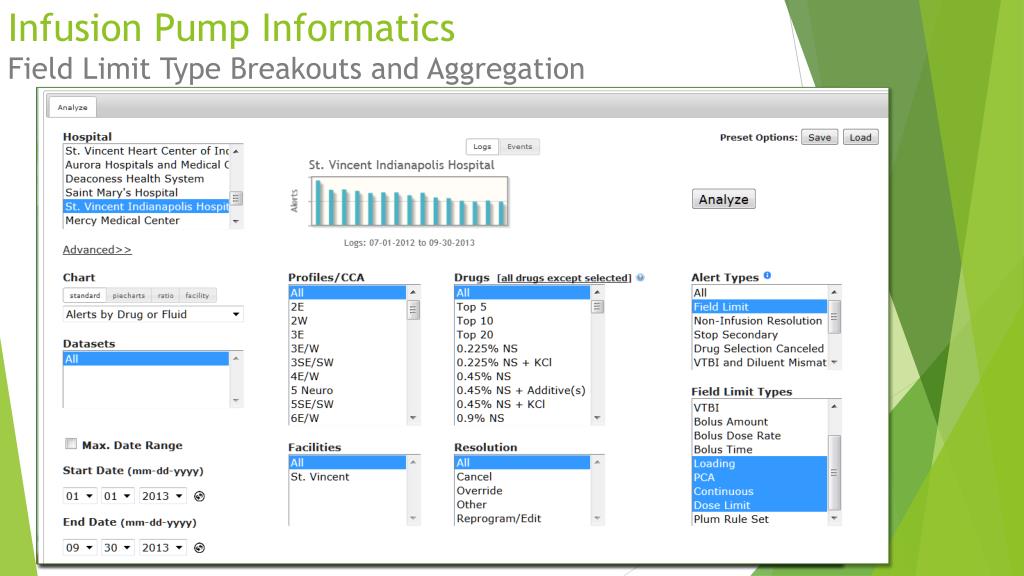Select Override in Resolution list
Screen dimensions: 1024x576
pos(479,491)
